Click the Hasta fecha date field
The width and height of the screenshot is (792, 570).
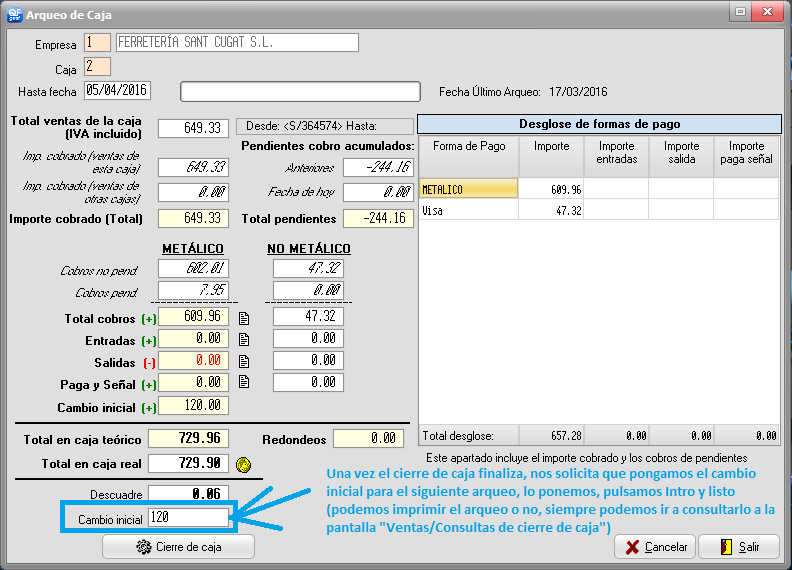(x=117, y=90)
